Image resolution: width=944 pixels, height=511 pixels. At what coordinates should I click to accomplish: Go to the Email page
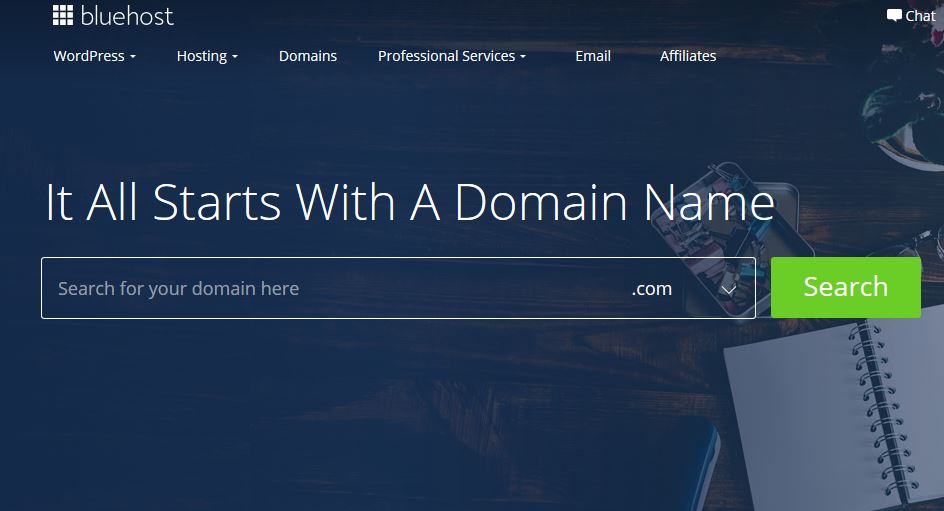click(x=593, y=56)
